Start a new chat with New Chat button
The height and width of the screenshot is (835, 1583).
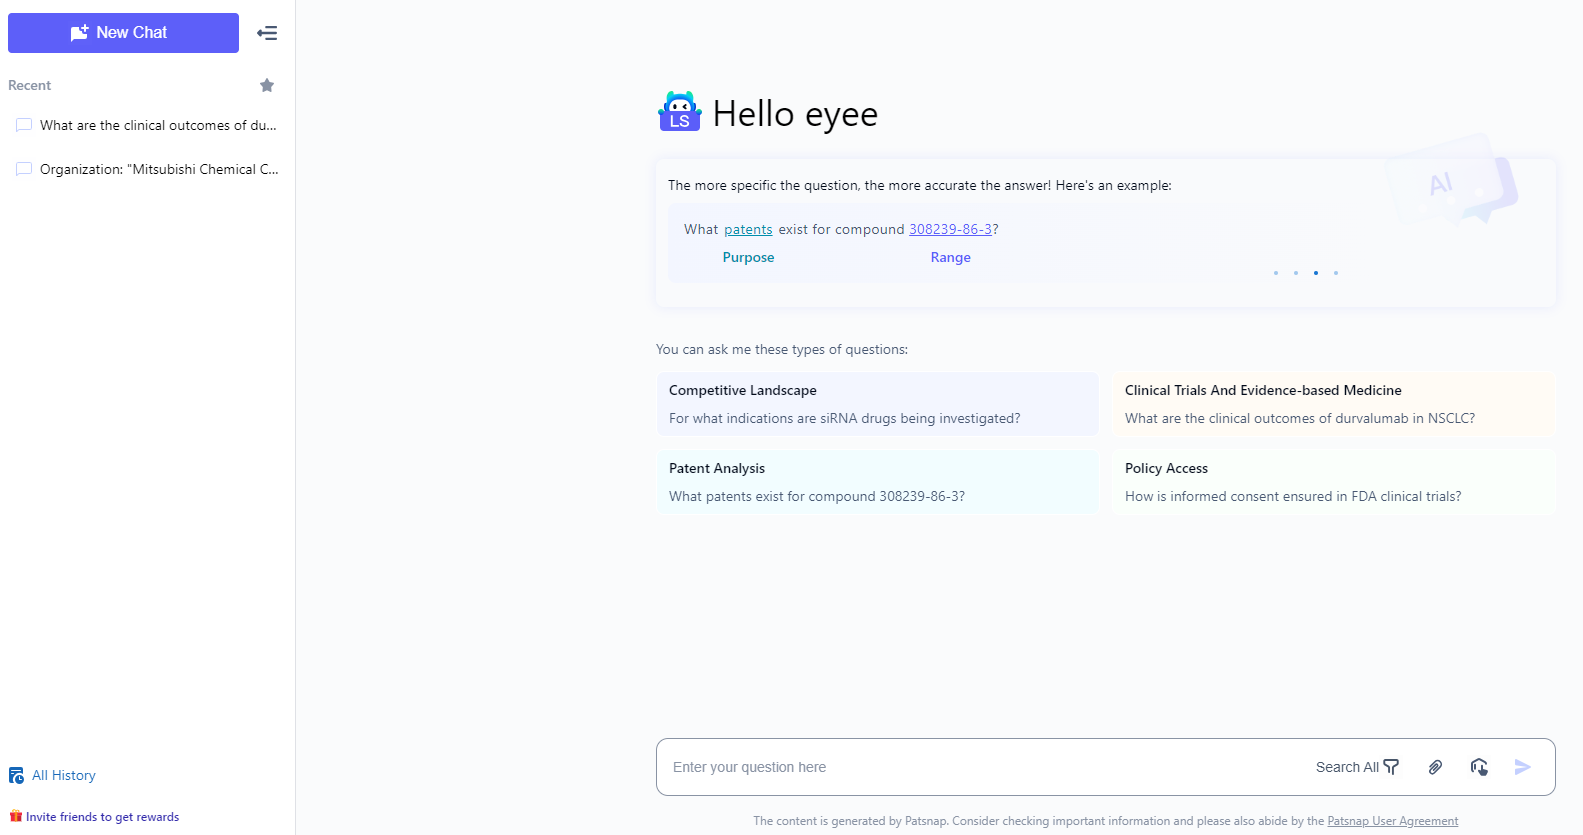point(123,33)
